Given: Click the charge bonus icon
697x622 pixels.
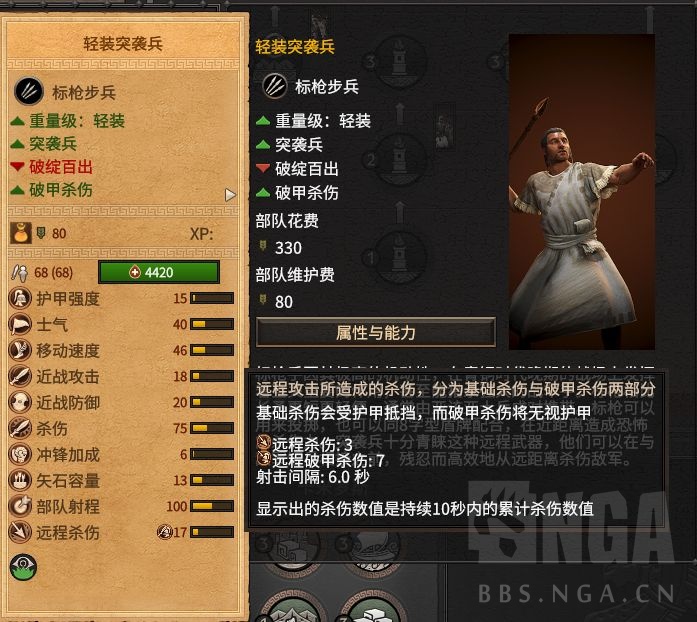Looking at the screenshot, I should [20, 454].
